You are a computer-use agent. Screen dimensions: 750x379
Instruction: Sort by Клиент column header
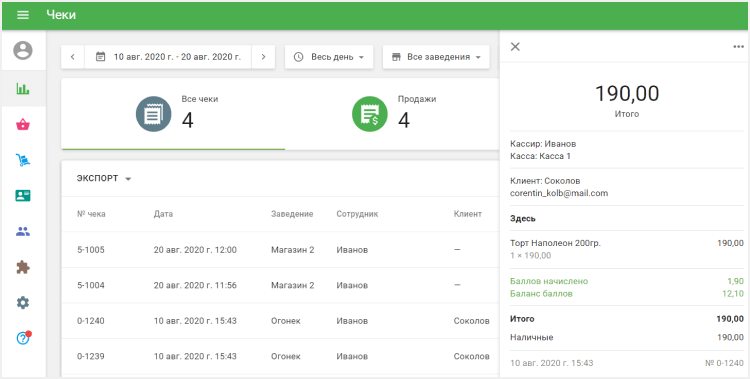tap(467, 214)
